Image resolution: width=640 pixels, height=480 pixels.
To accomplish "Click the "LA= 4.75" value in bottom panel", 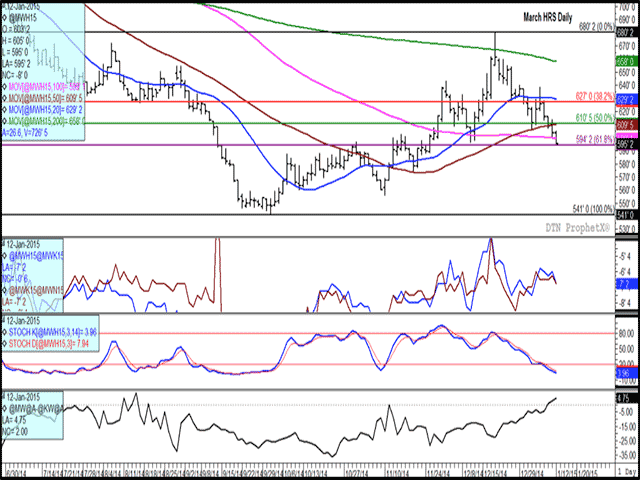I will pos(16,419).
